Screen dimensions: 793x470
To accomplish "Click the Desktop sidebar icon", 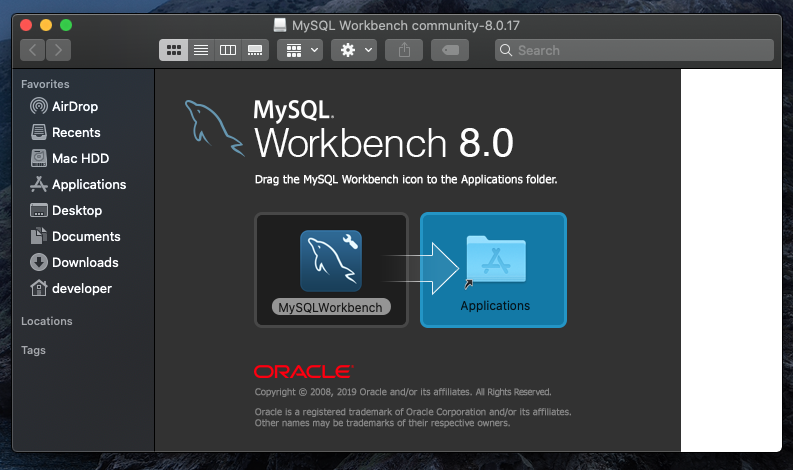I will (39, 210).
